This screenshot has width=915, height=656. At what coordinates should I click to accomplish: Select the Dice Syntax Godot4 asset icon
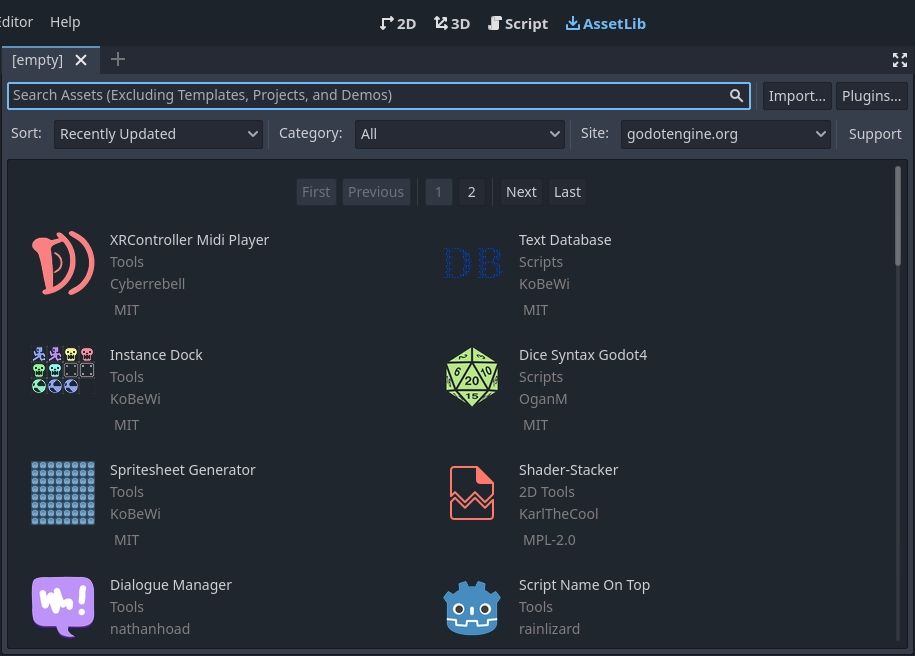pos(472,377)
